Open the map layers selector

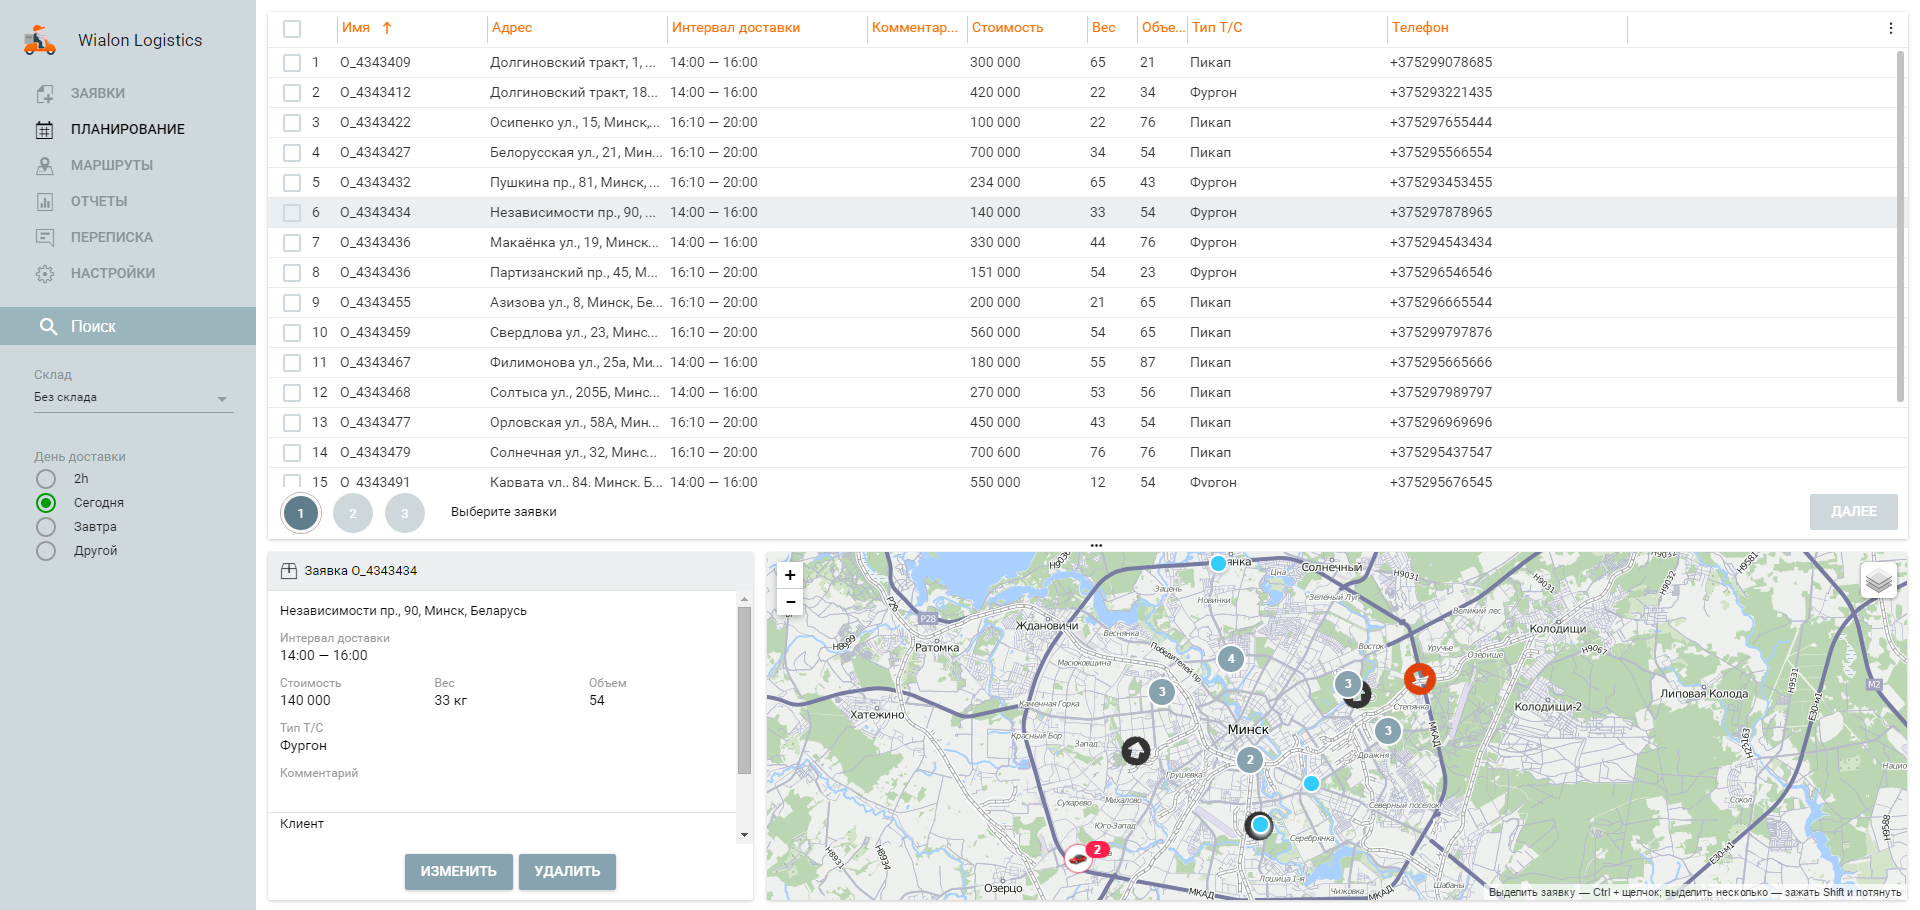[x=1878, y=580]
